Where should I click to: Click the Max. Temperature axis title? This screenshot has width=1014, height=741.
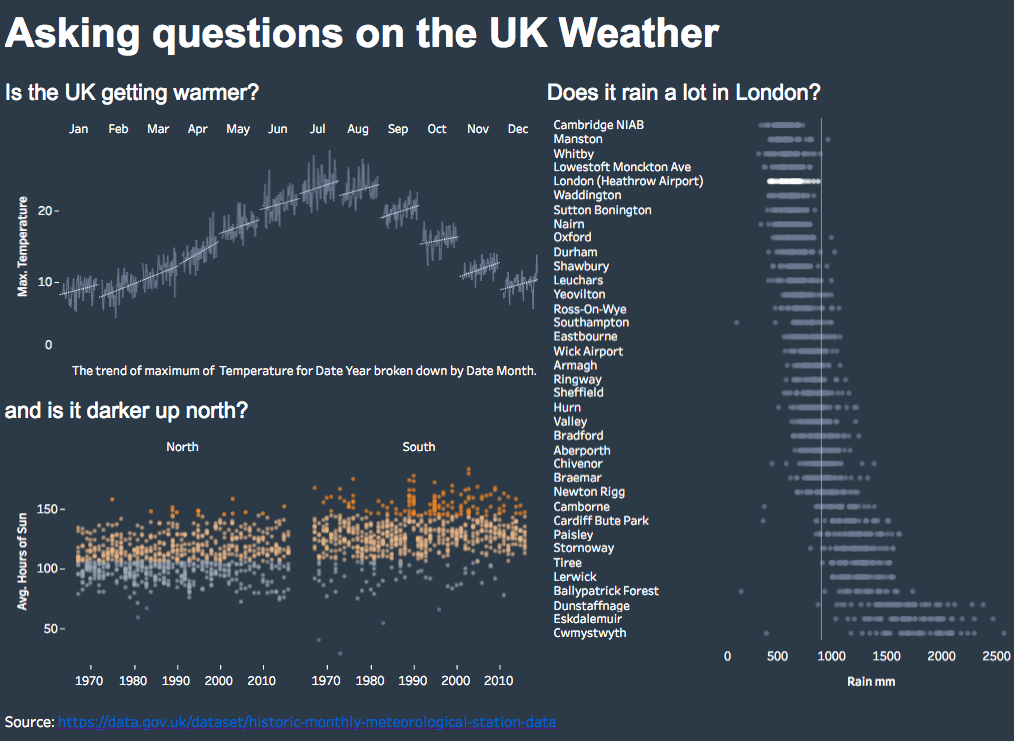(23, 246)
